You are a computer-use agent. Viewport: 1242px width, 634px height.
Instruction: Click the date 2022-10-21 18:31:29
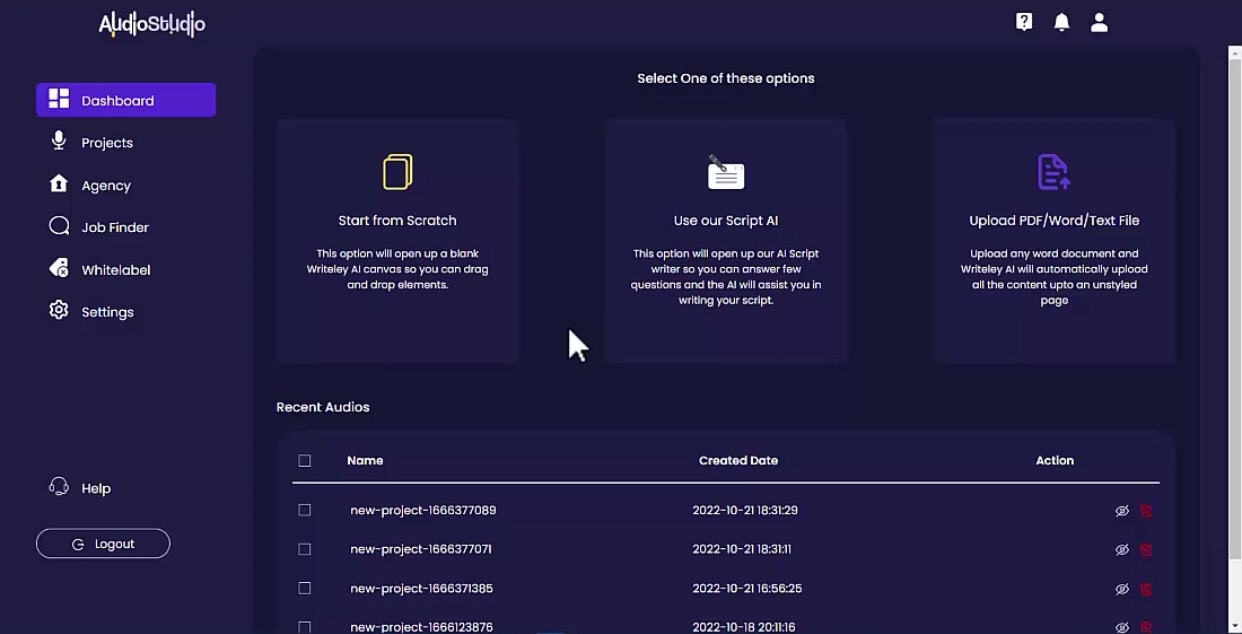[x=745, y=510]
